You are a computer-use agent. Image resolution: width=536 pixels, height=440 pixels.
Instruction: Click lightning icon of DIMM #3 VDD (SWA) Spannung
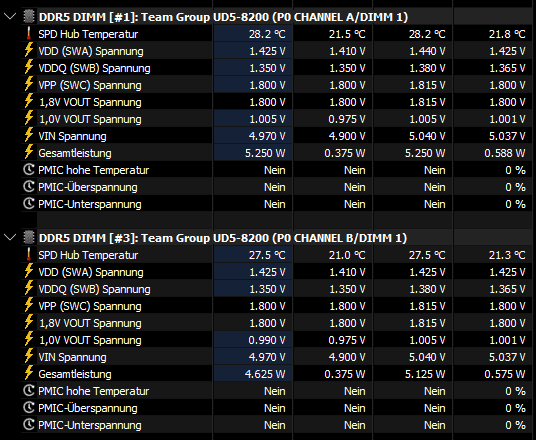click(29, 271)
